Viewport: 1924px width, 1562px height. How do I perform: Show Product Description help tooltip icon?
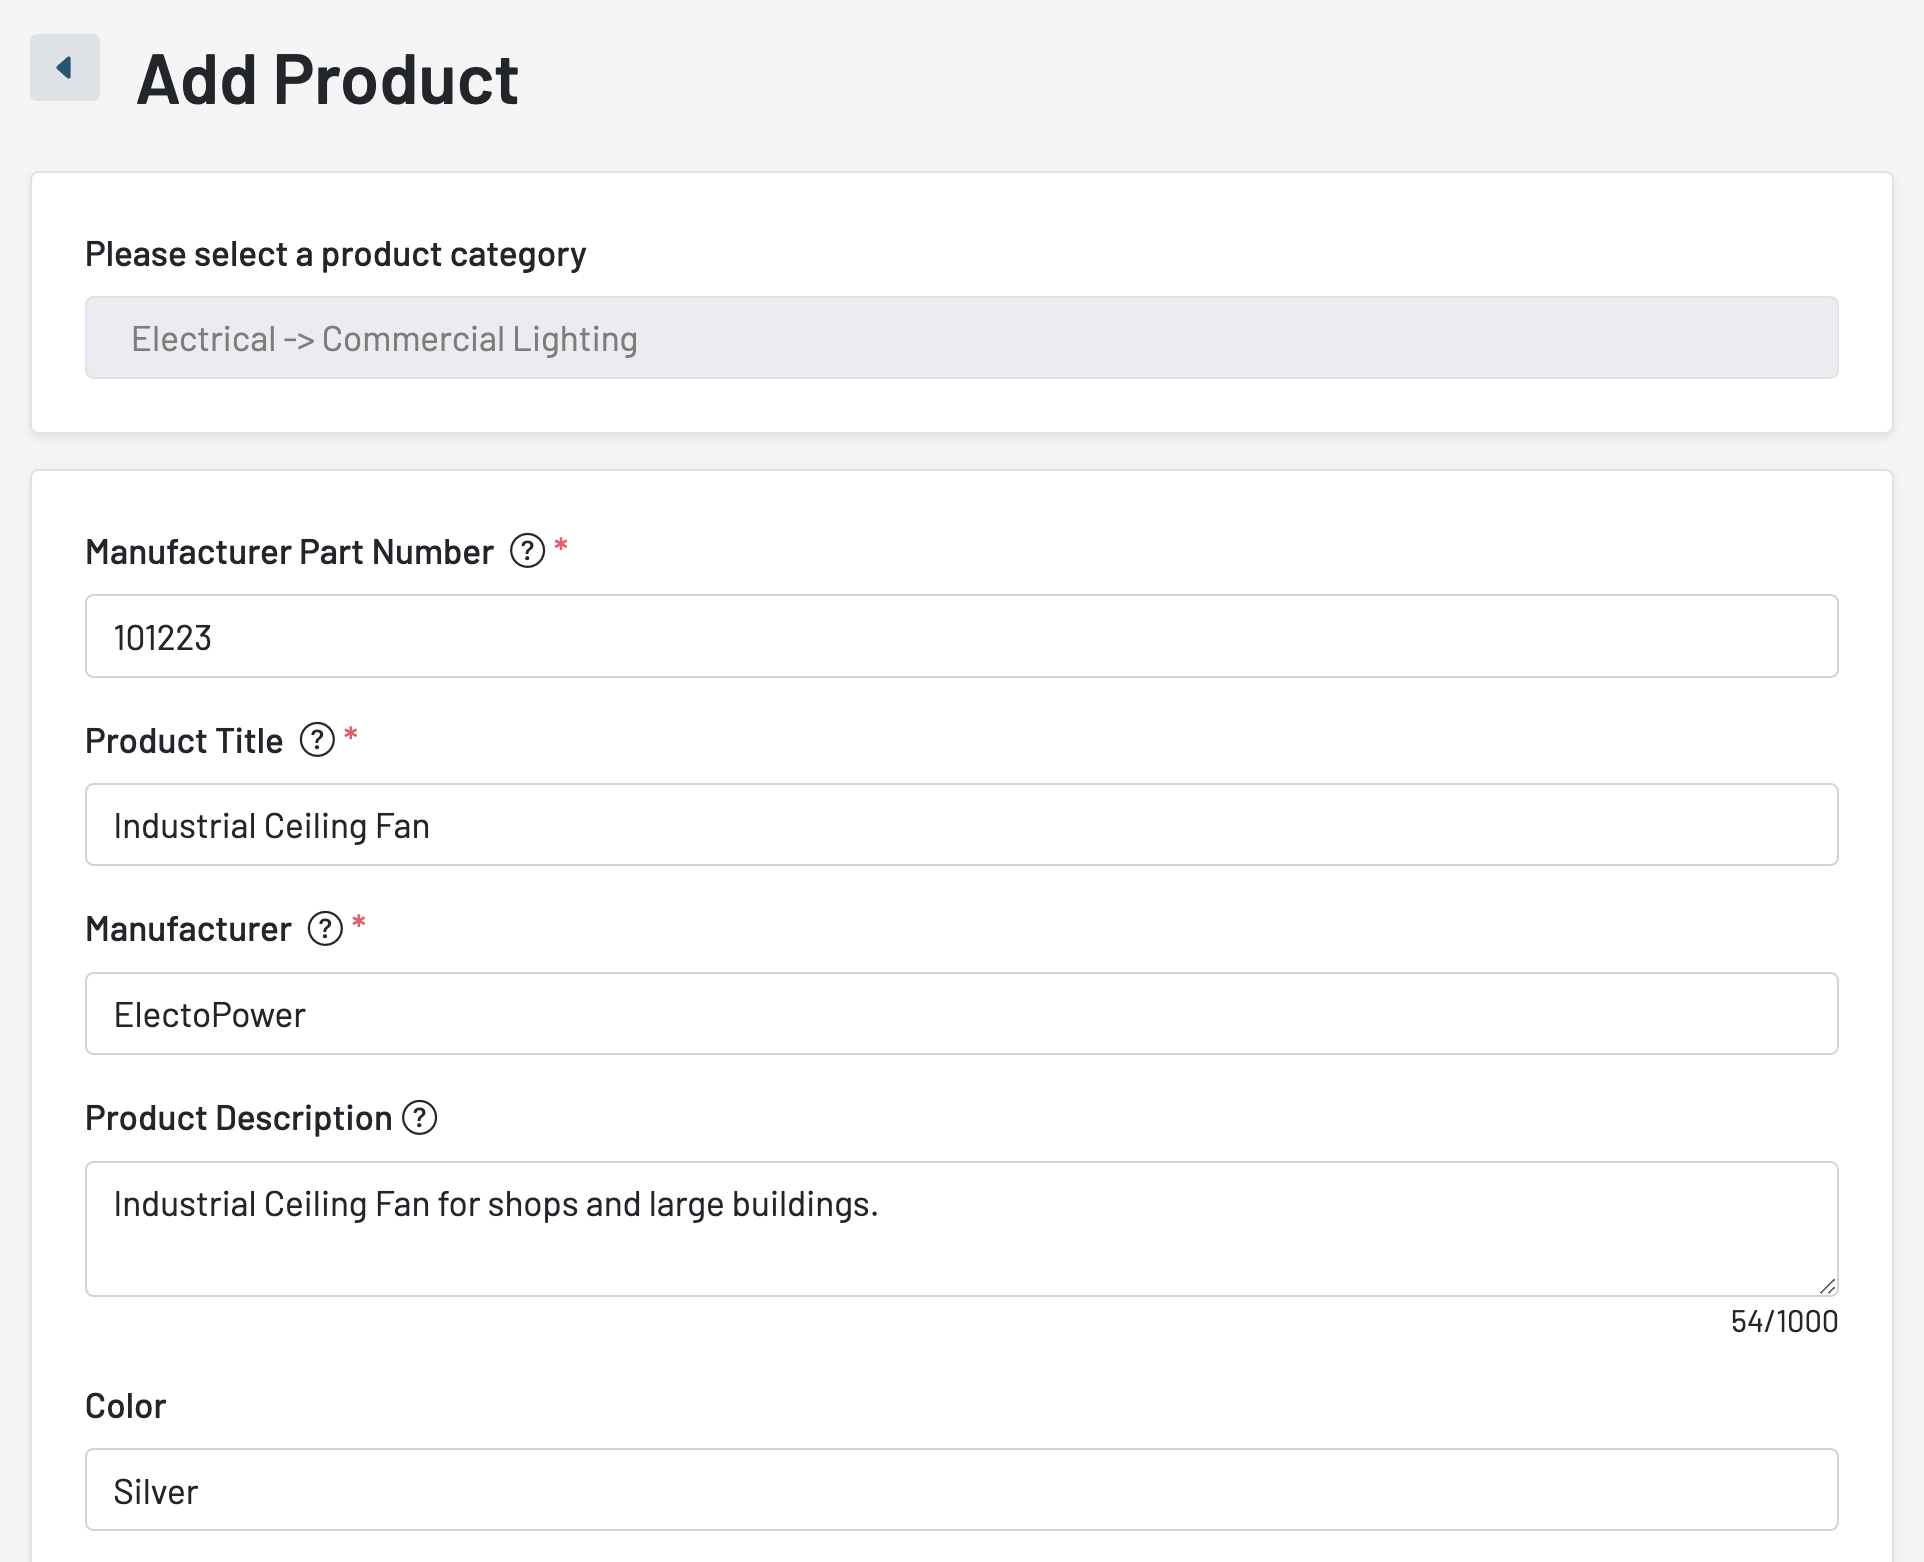[x=420, y=1117]
